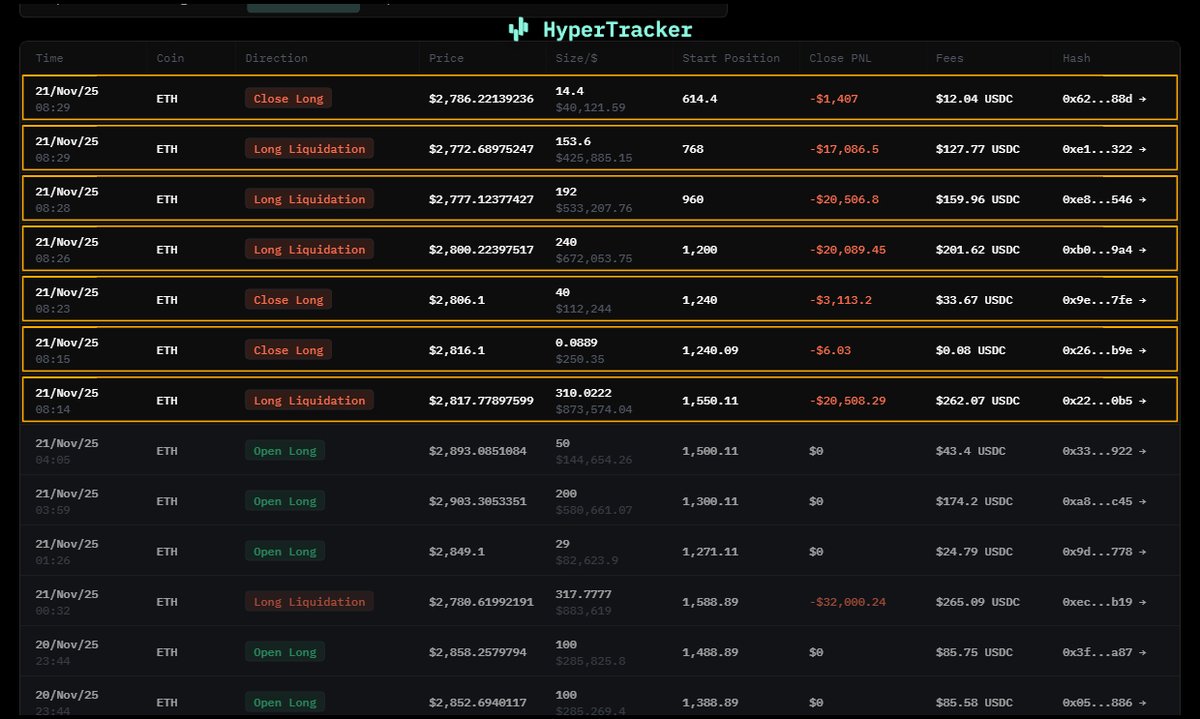This screenshot has height=719, width=1200.
Task: Click the Start Position column header
Action: [x=731, y=58]
